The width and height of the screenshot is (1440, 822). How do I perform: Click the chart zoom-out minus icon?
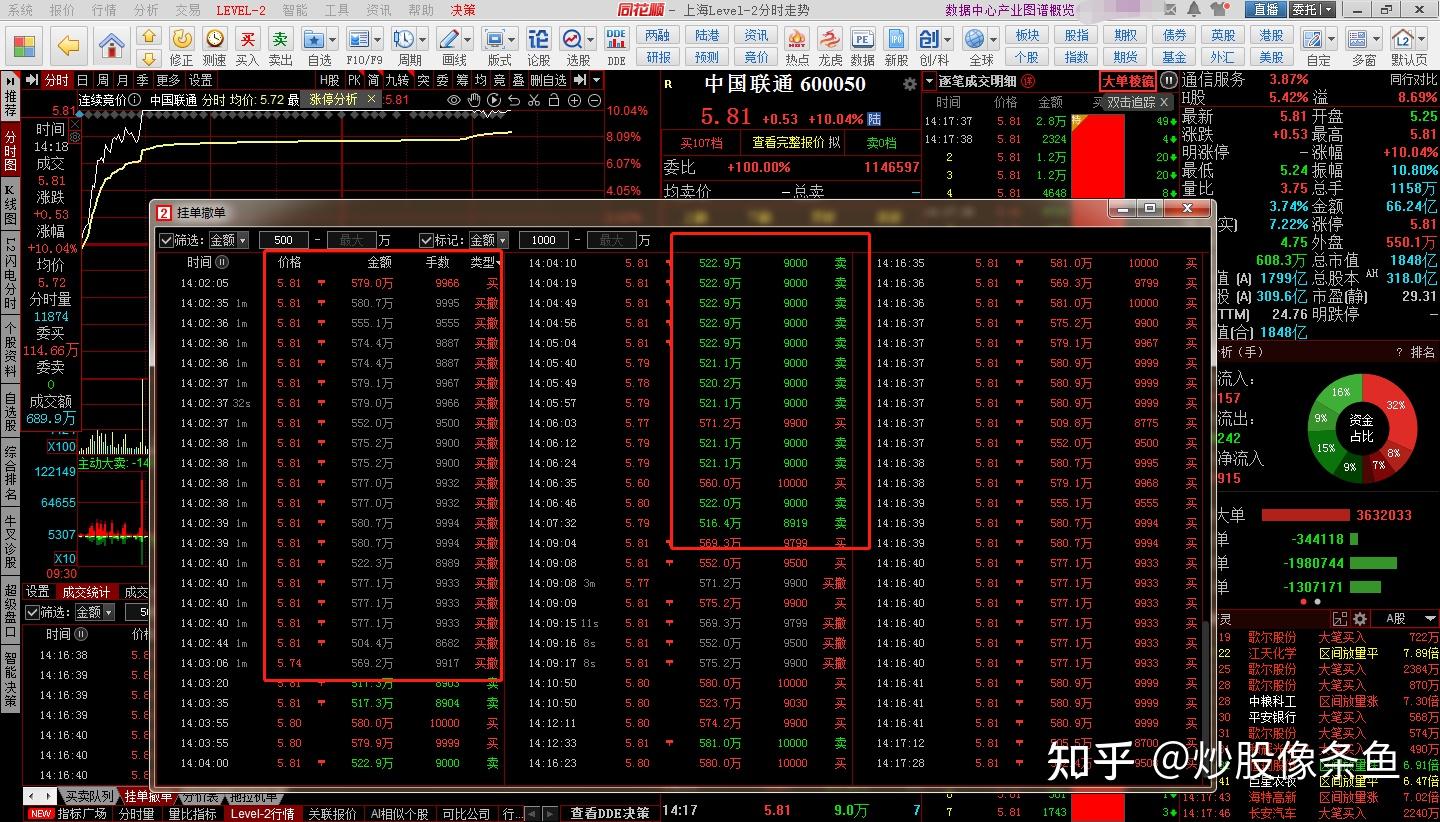tap(594, 100)
